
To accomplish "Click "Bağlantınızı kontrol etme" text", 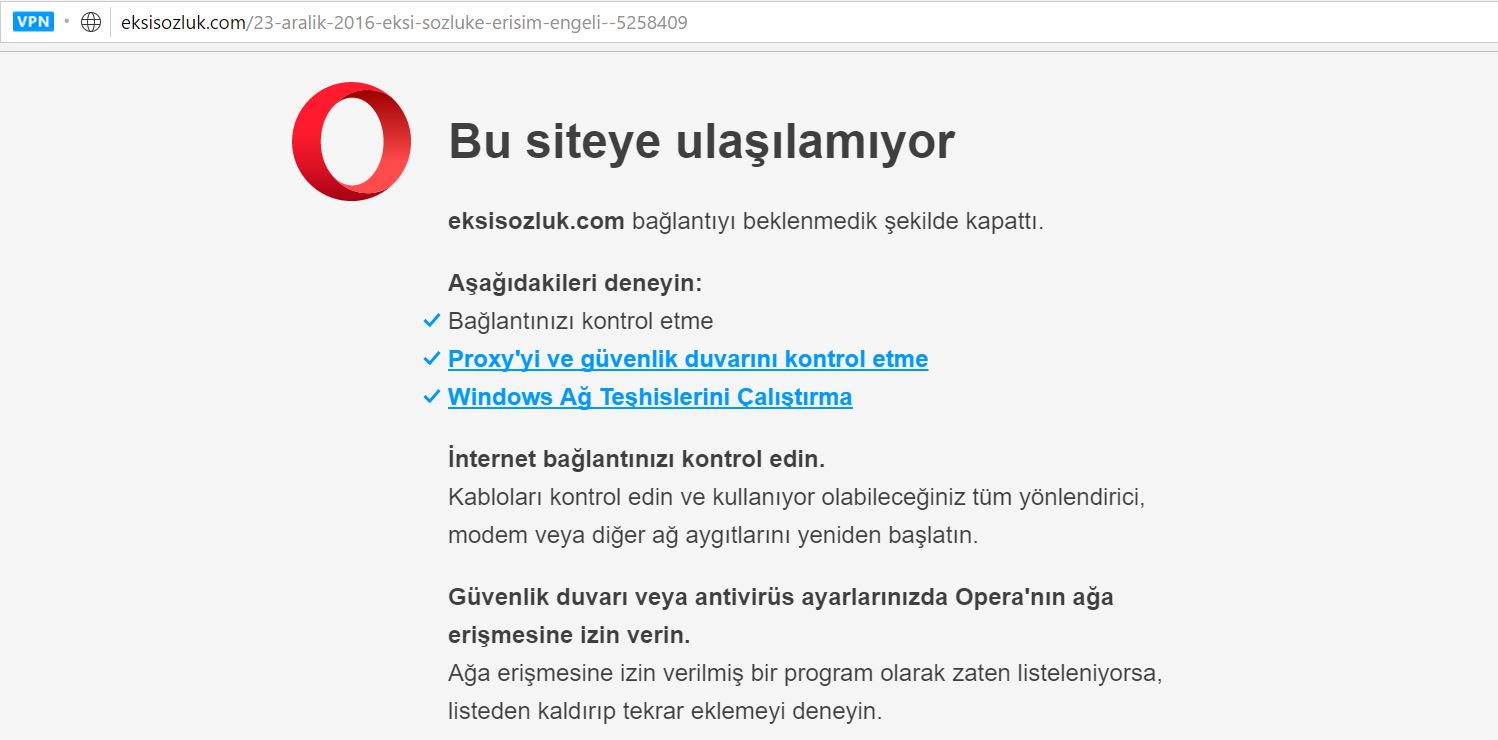I will coord(581,321).
